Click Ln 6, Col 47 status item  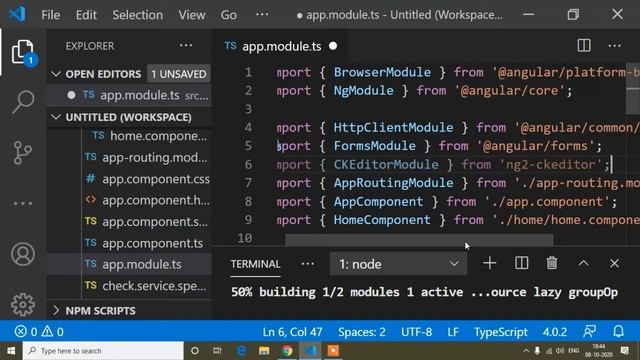tap(292, 332)
